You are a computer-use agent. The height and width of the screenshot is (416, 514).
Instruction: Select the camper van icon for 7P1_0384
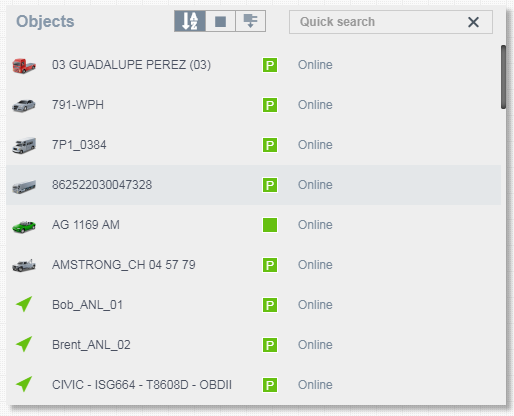(x=24, y=145)
